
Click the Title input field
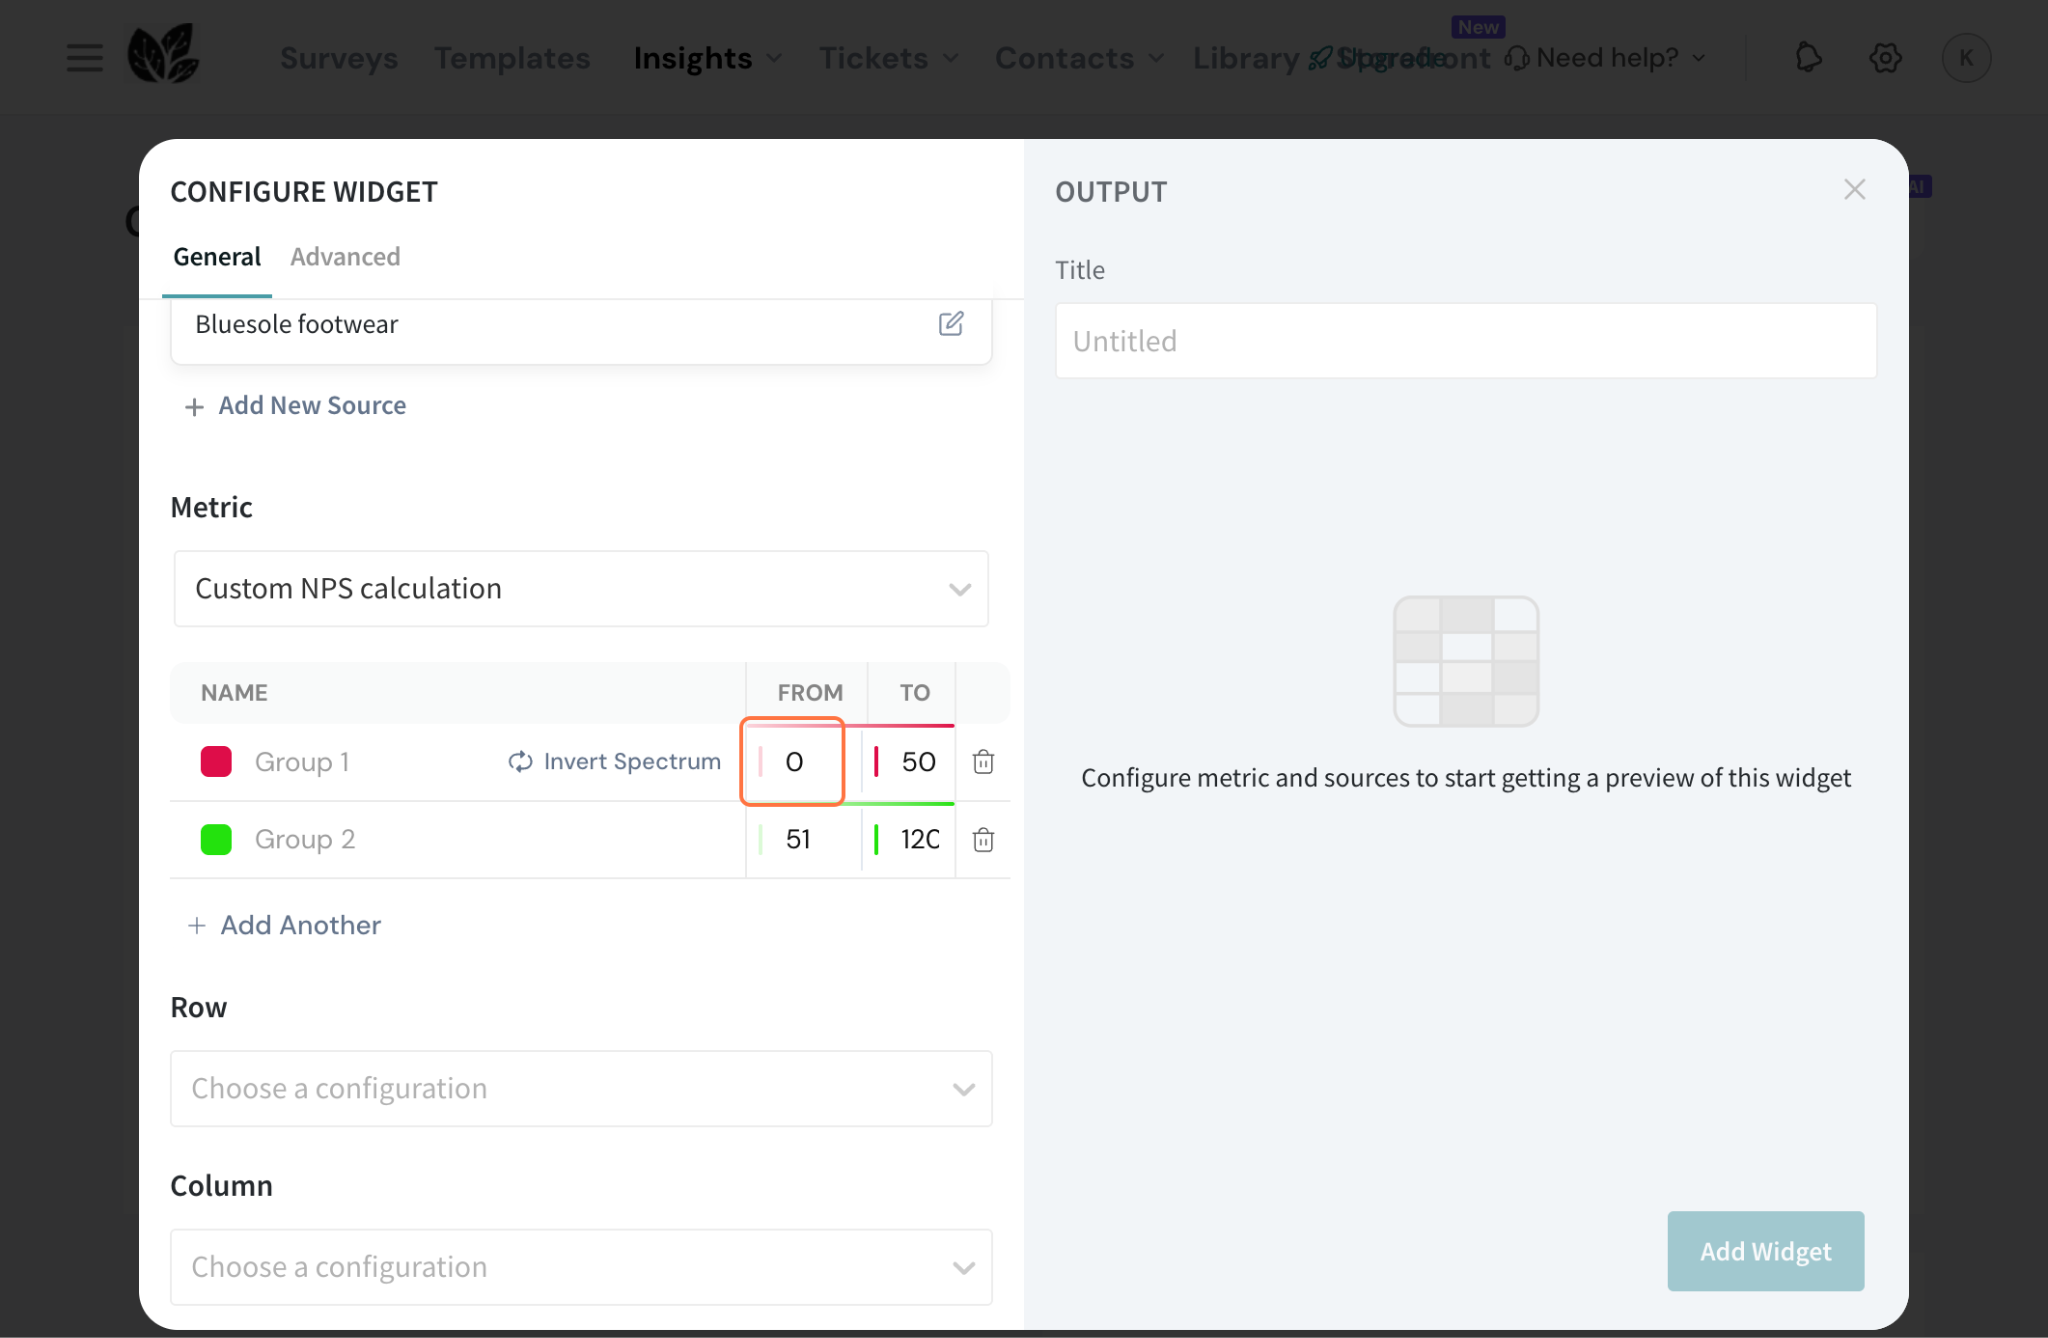point(1465,341)
